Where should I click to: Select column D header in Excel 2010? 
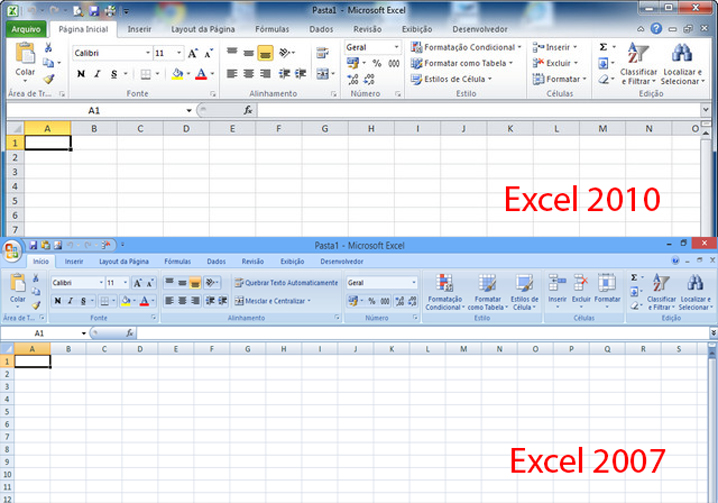pos(186,129)
